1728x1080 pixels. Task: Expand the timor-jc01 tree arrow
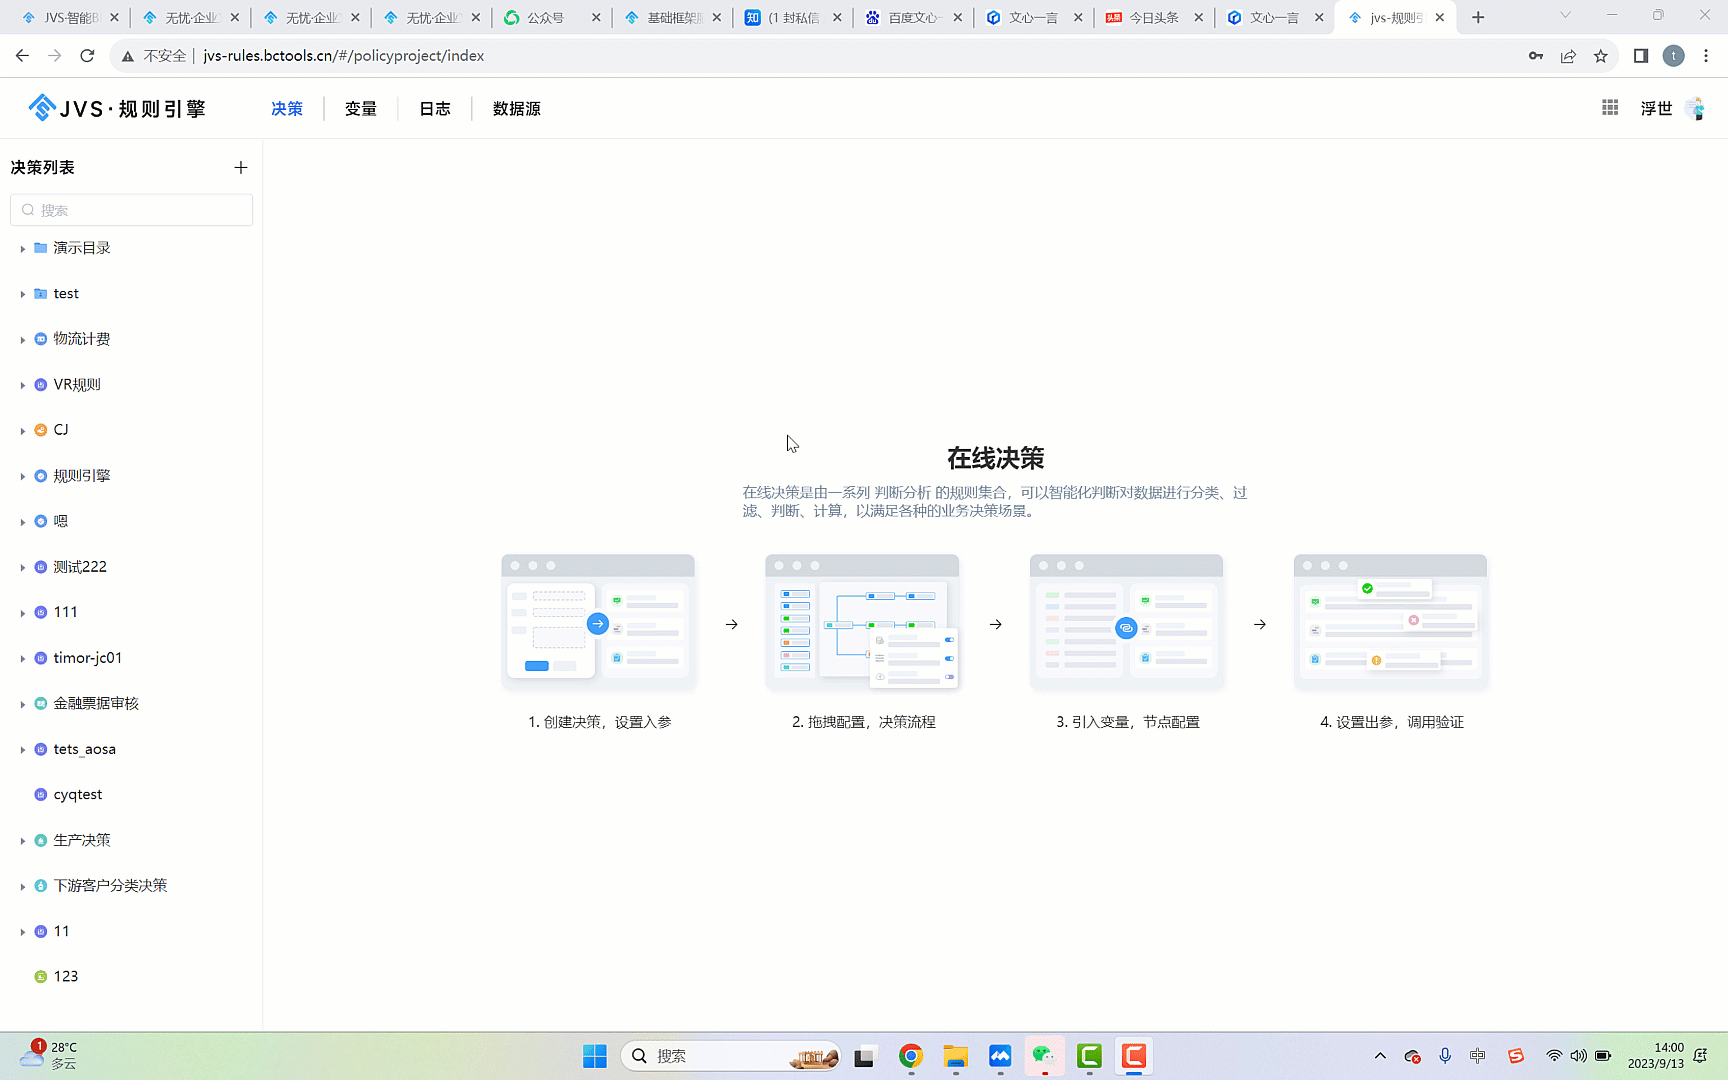22,659
